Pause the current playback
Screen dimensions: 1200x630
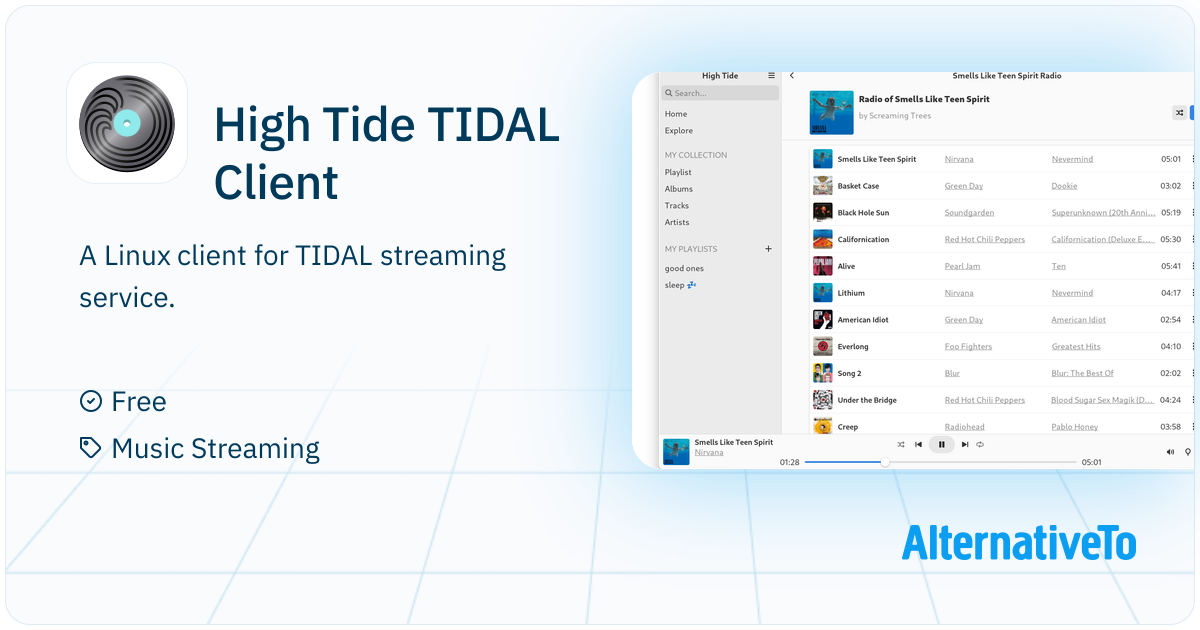pyautogui.click(x=941, y=444)
